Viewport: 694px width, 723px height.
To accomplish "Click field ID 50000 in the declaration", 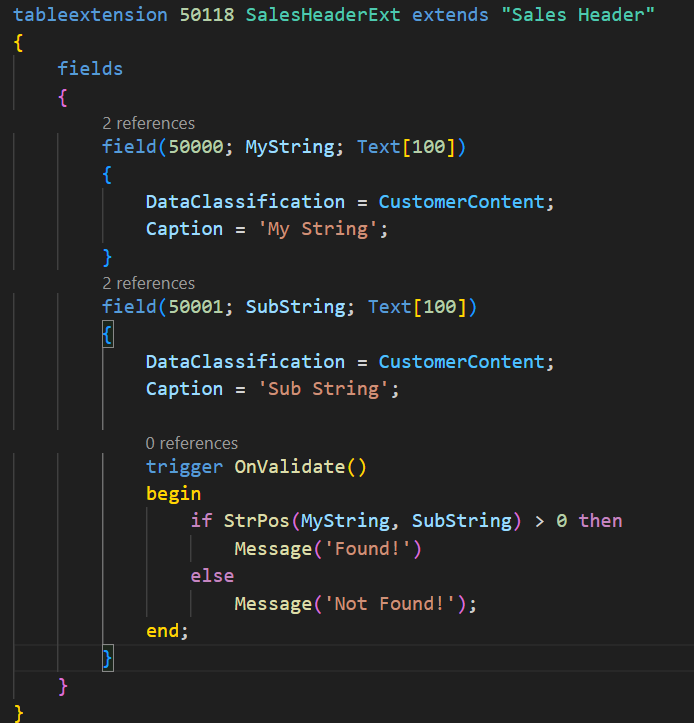I will 201,147.
